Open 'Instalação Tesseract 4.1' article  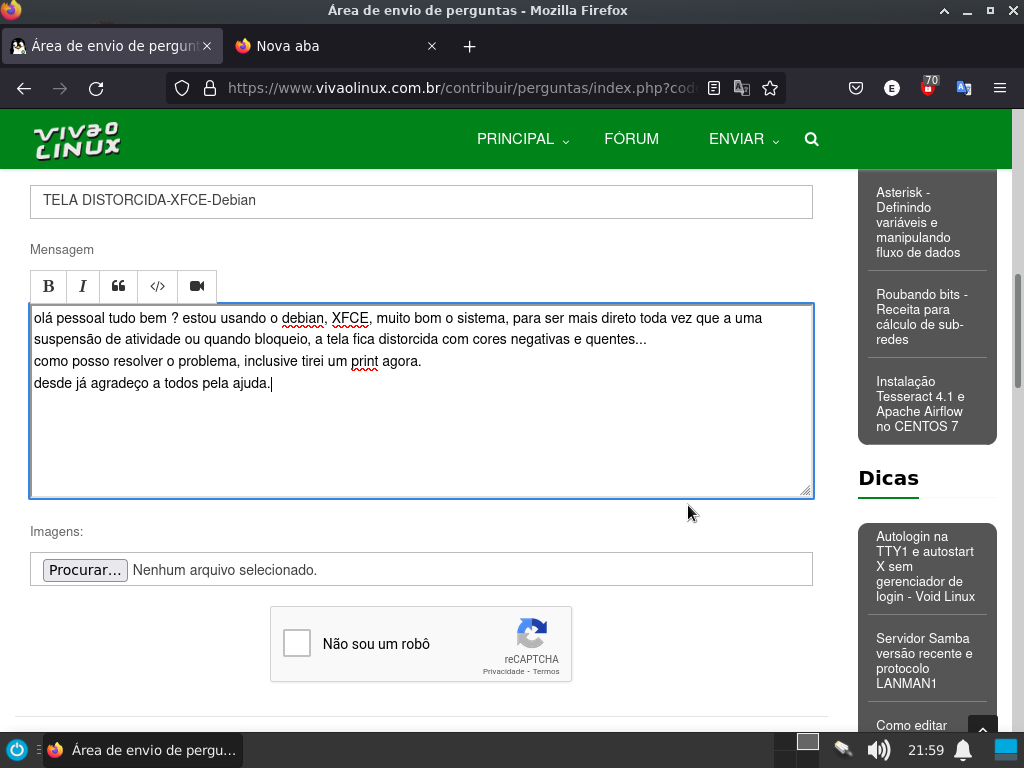pos(920,404)
